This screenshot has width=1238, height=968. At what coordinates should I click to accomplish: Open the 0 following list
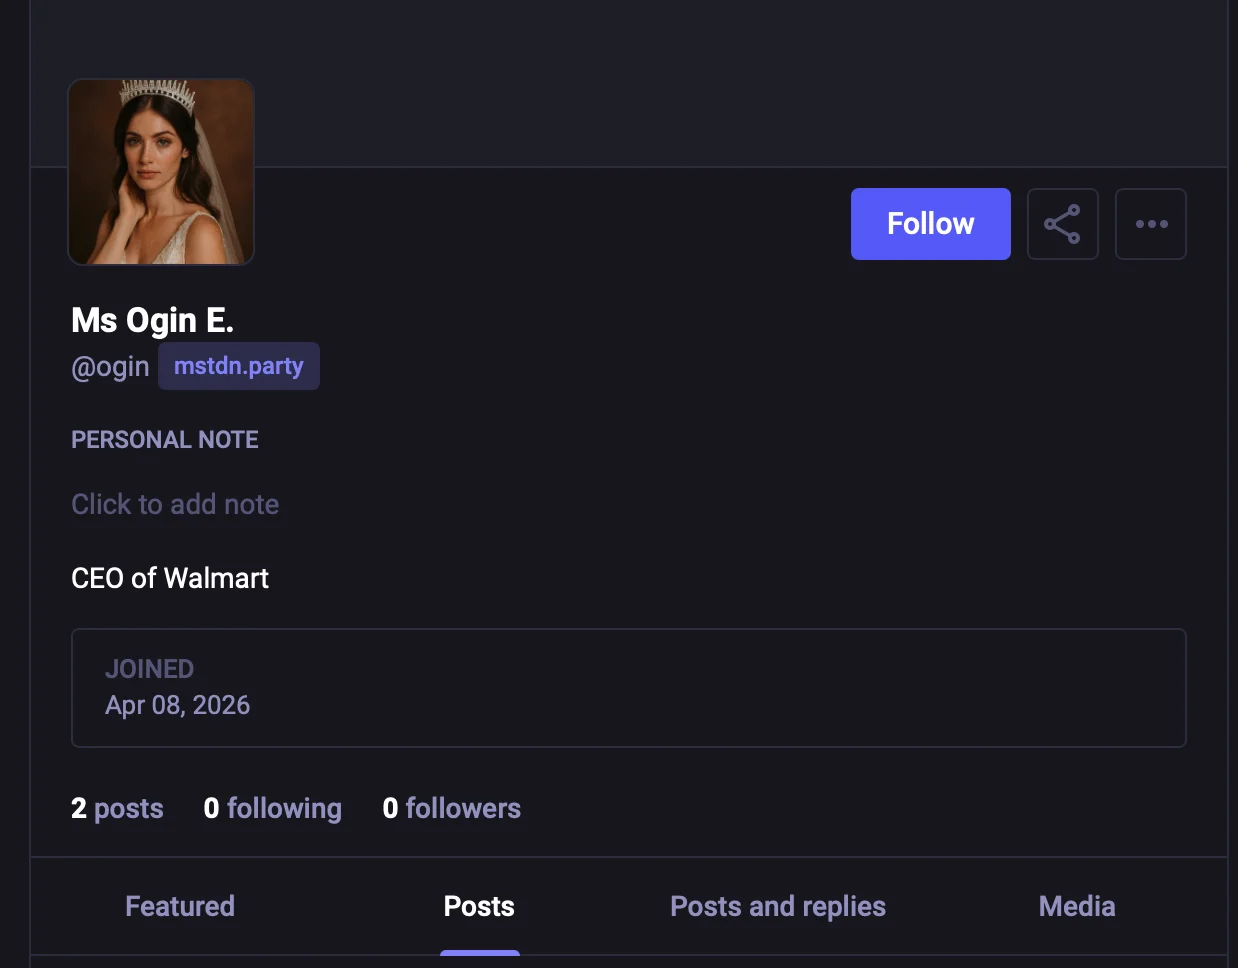272,808
